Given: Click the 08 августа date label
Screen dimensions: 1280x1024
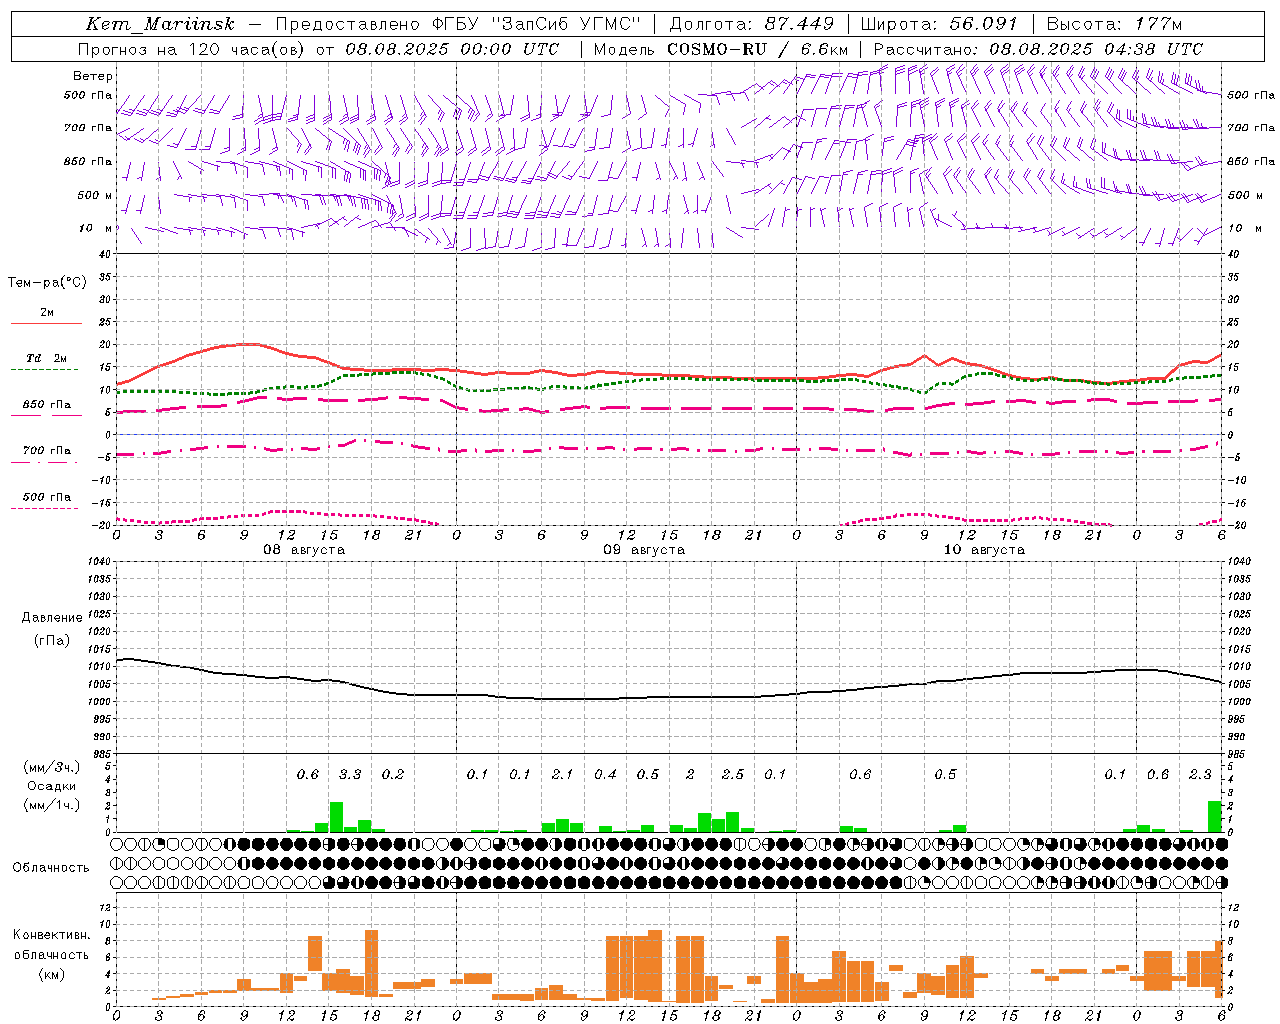Looking at the screenshot, I should (x=304, y=550).
